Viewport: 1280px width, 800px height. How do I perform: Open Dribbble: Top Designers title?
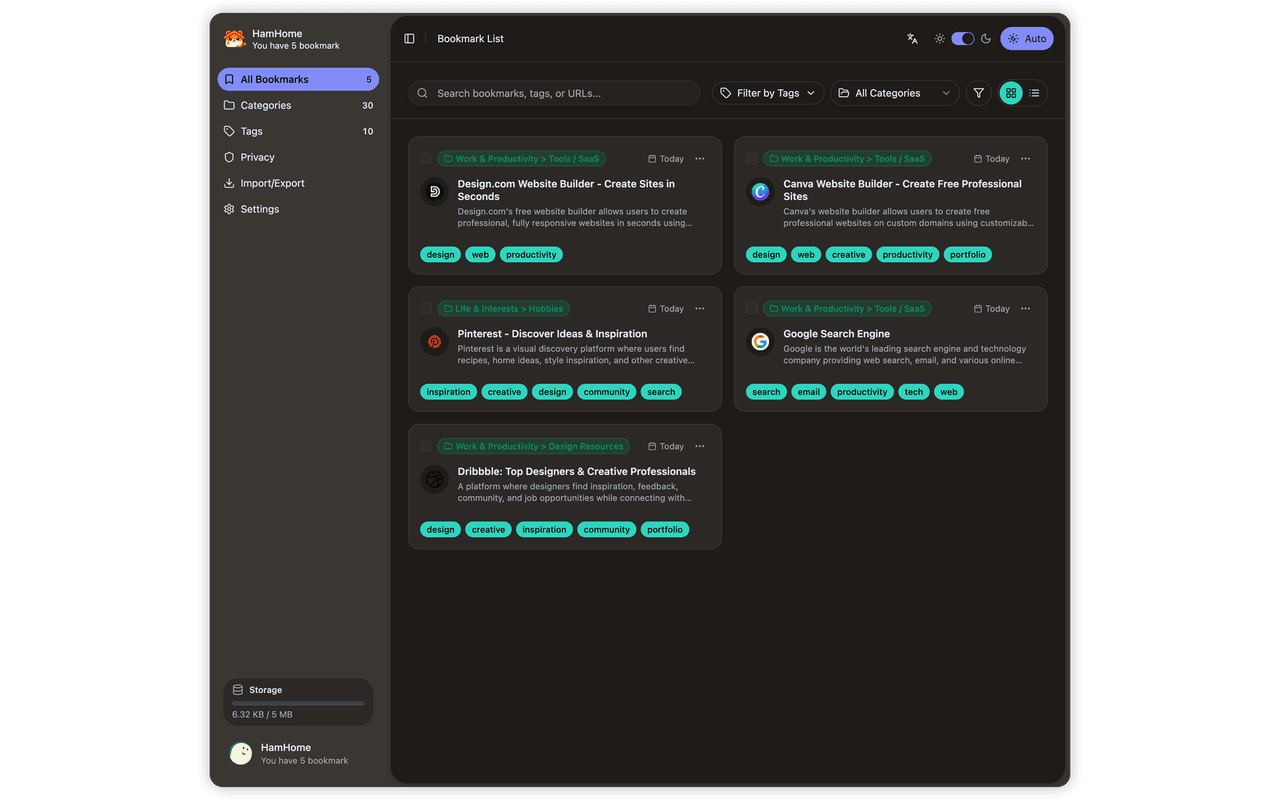pos(577,472)
